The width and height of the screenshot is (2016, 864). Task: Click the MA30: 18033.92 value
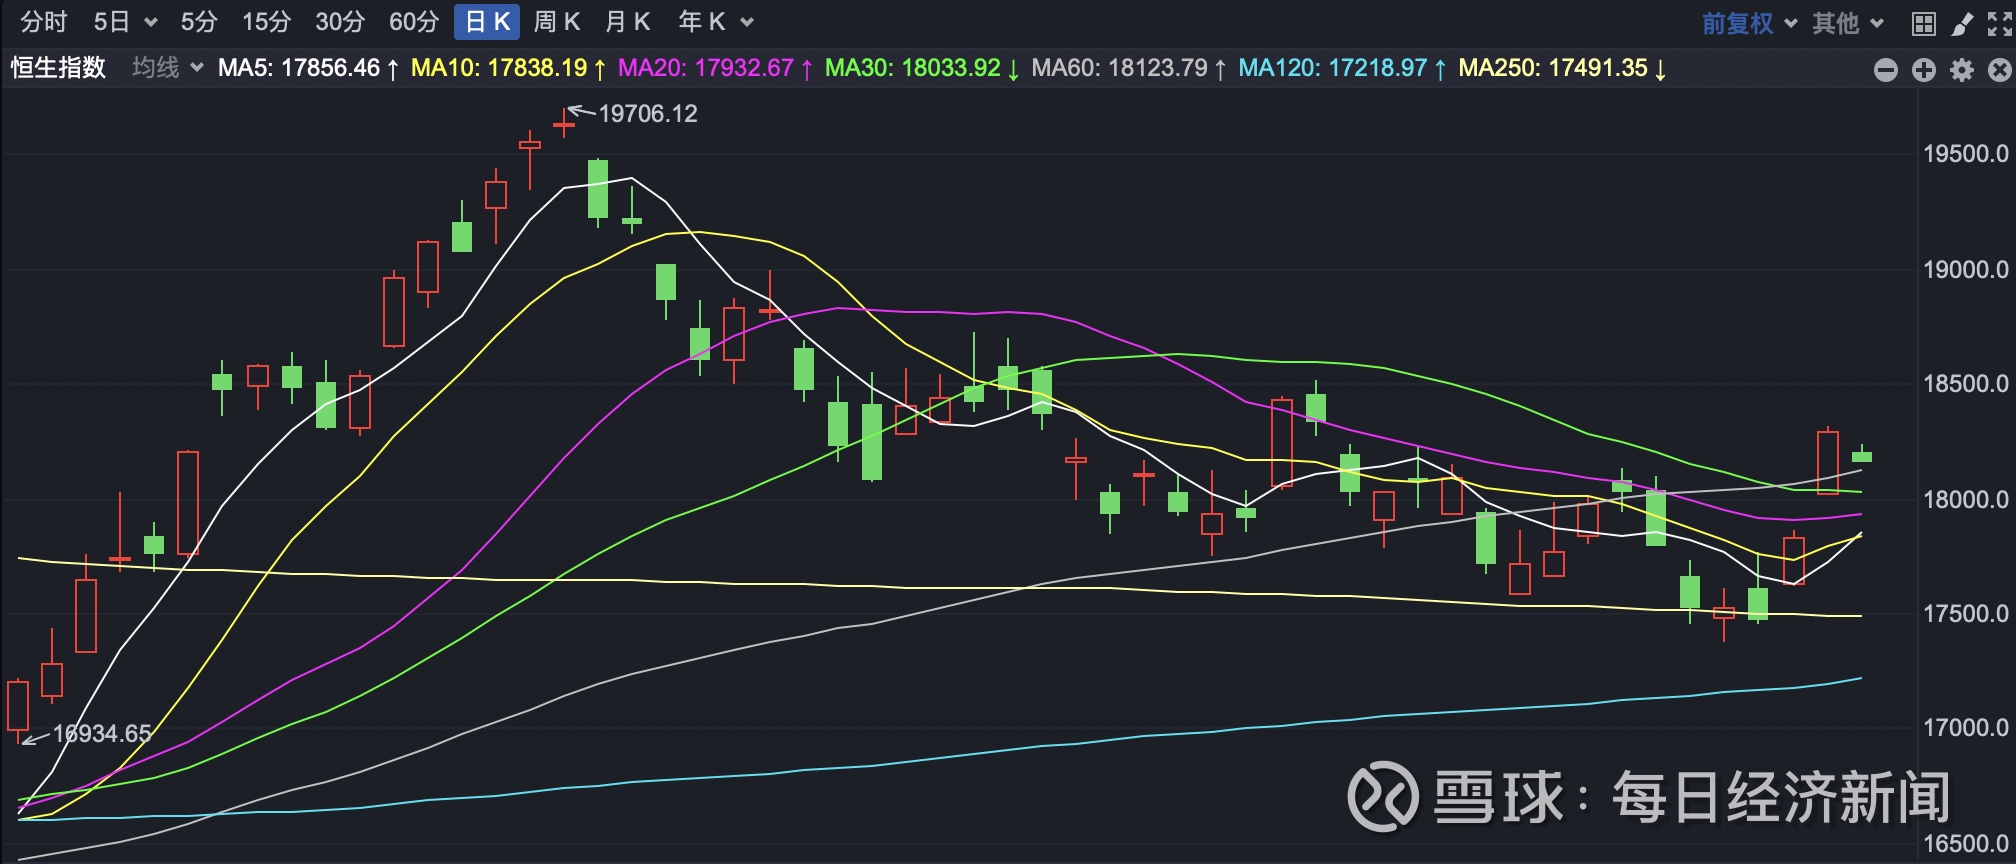pyautogui.click(x=922, y=68)
